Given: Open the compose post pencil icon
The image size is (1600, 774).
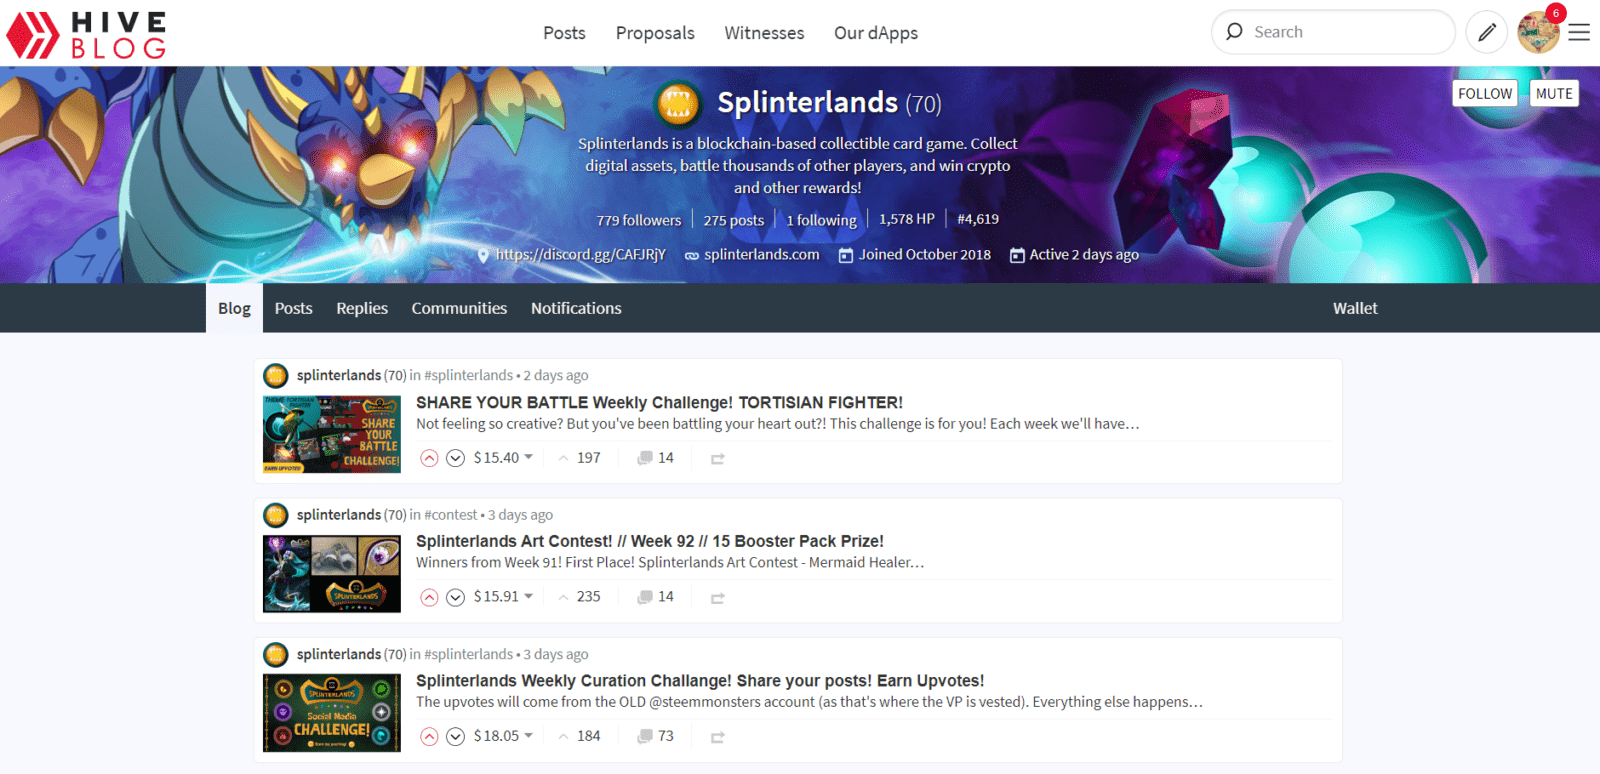Looking at the screenshot, I should click(1487, 32).
